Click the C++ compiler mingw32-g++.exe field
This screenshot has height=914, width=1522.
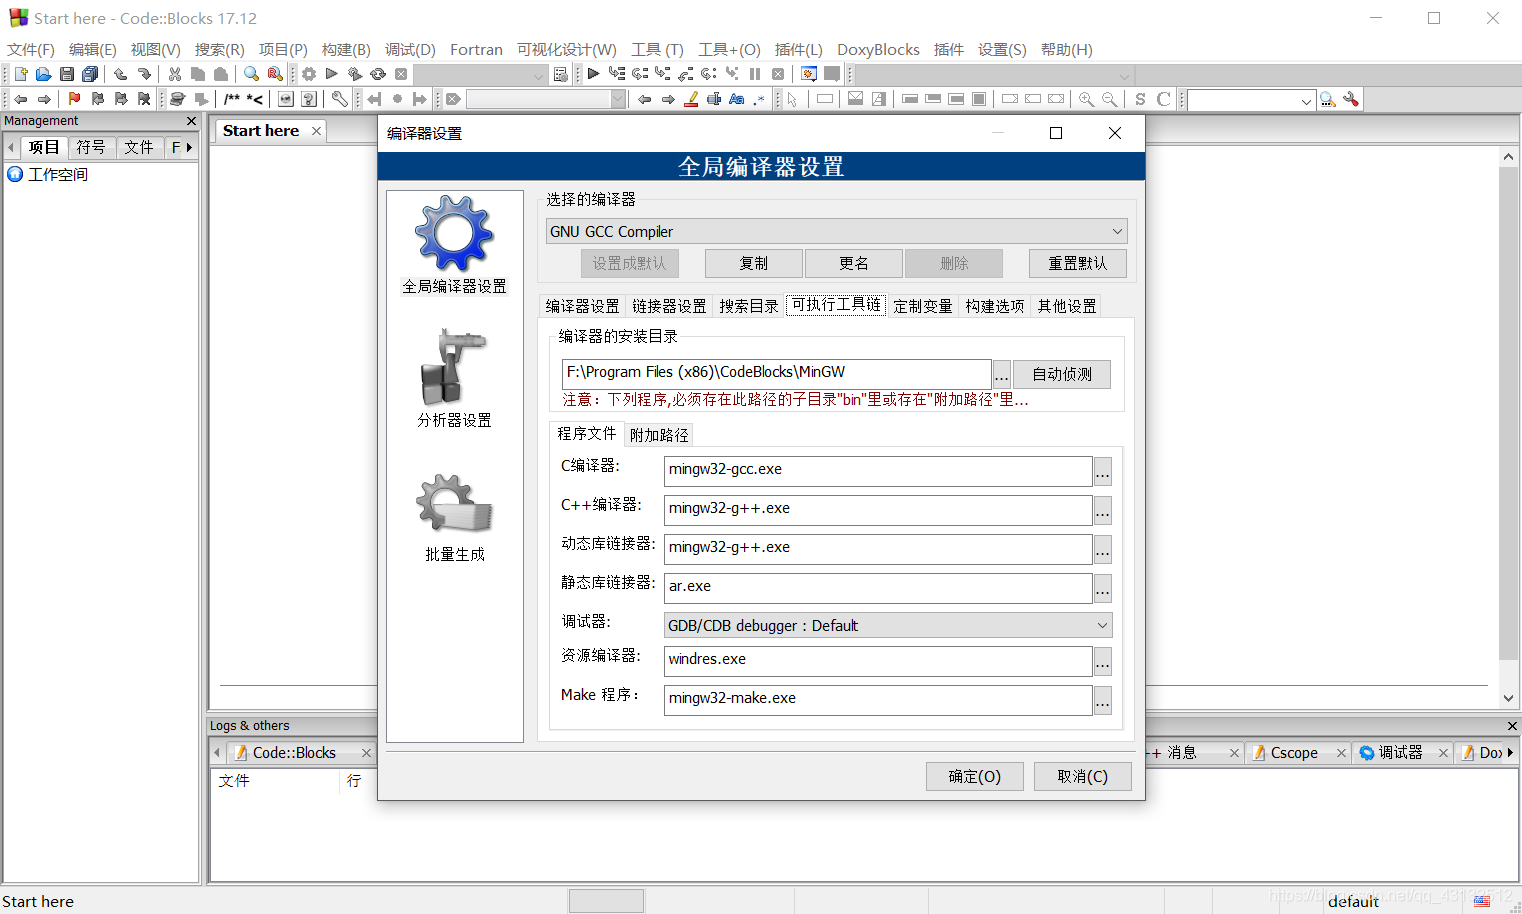click(878, 508)
